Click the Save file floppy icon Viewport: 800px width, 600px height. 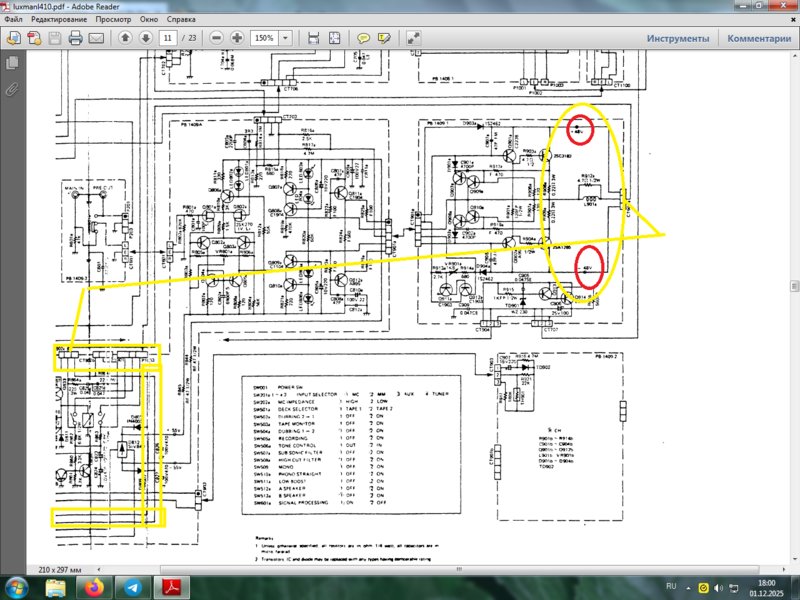(55, 38)
